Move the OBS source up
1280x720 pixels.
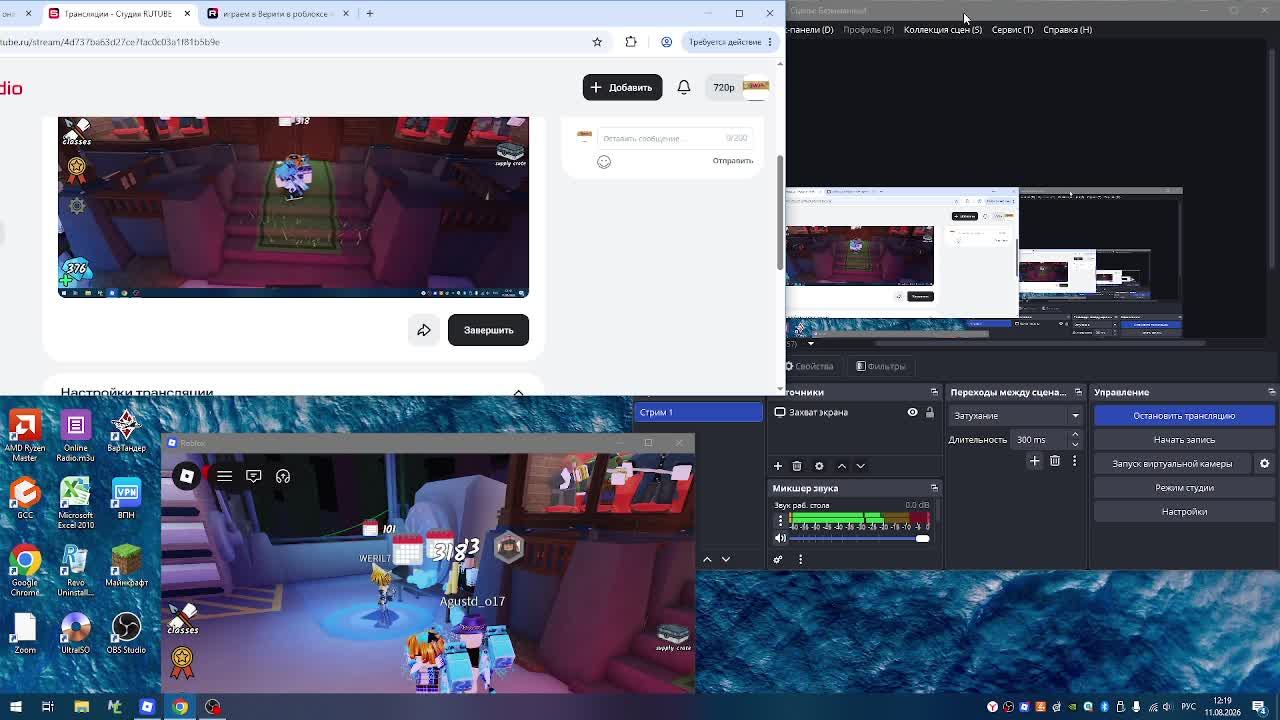[x=842, y=466]
